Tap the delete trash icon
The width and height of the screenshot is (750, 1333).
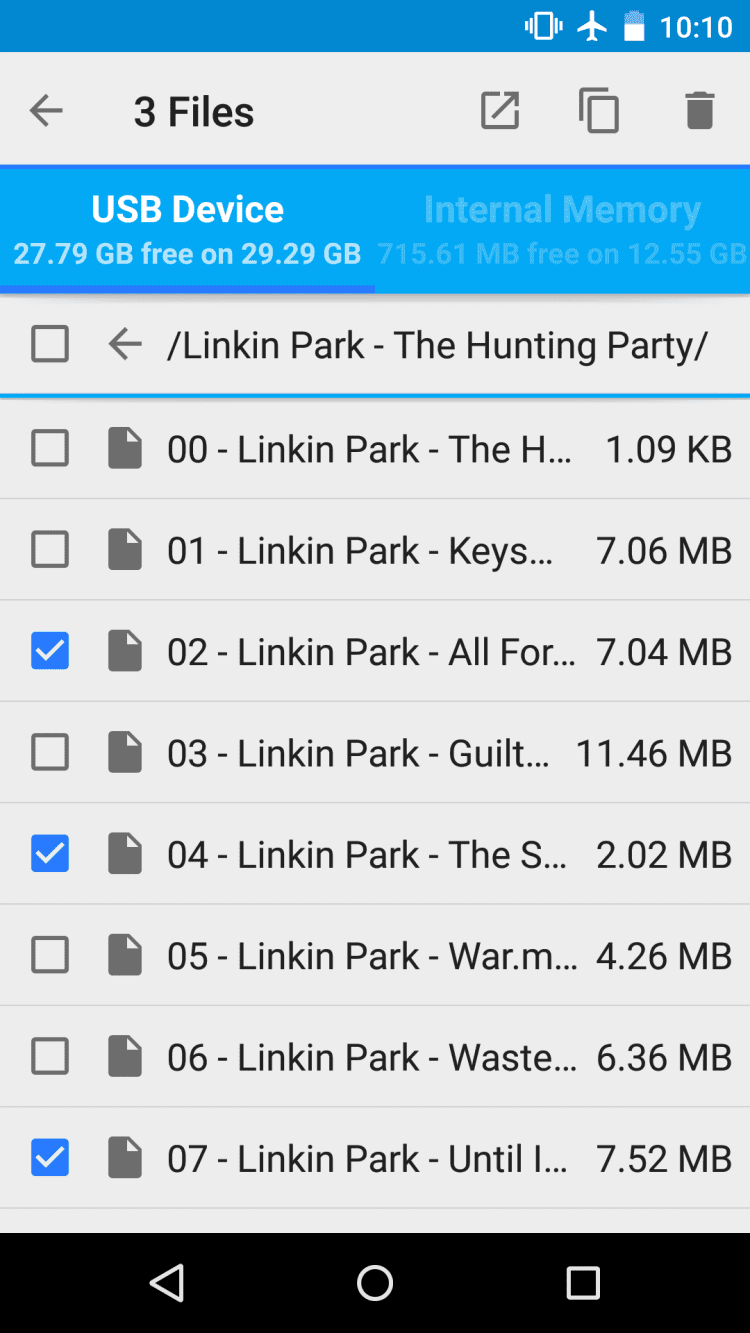pos(700,111)
